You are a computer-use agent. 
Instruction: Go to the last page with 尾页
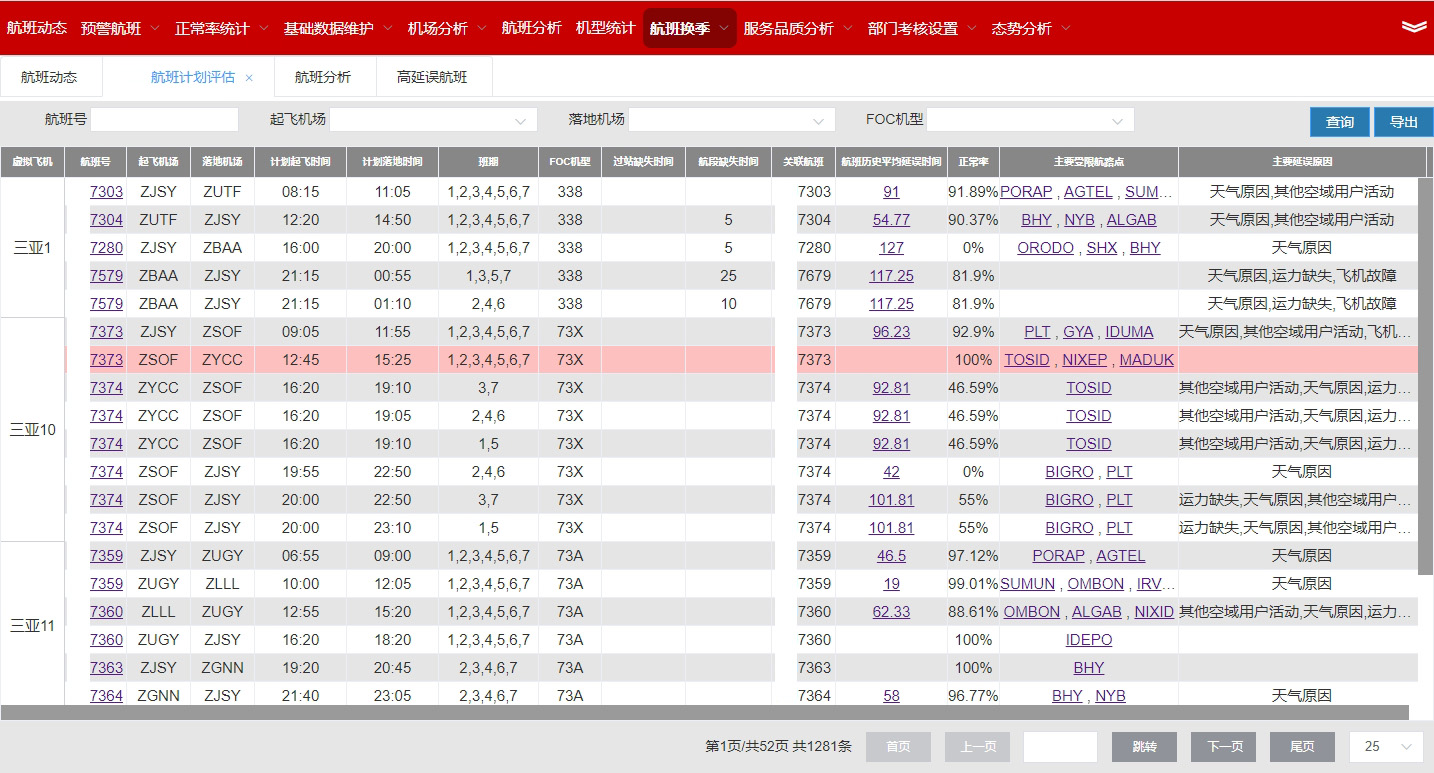pyautogui.click(x=1301, y=746)
